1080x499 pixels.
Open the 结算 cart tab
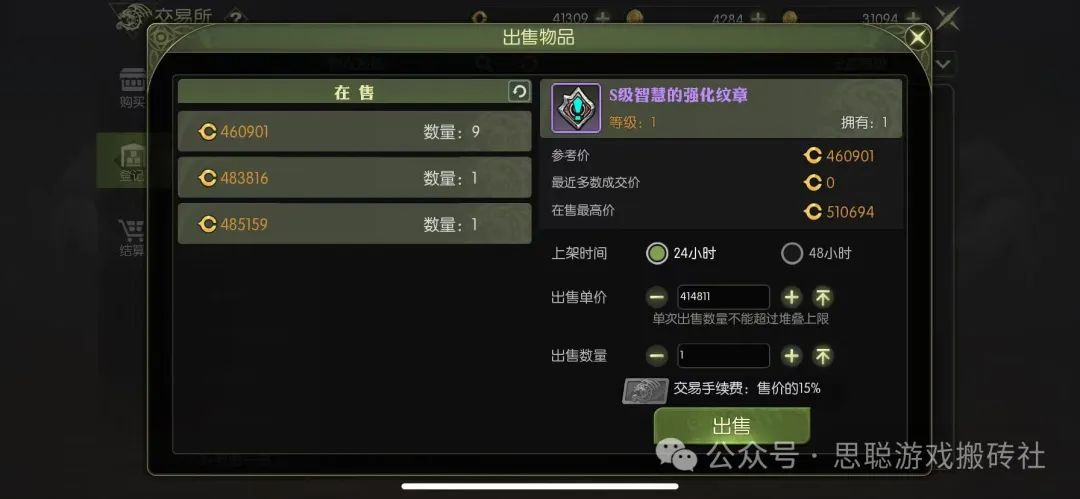132,238
